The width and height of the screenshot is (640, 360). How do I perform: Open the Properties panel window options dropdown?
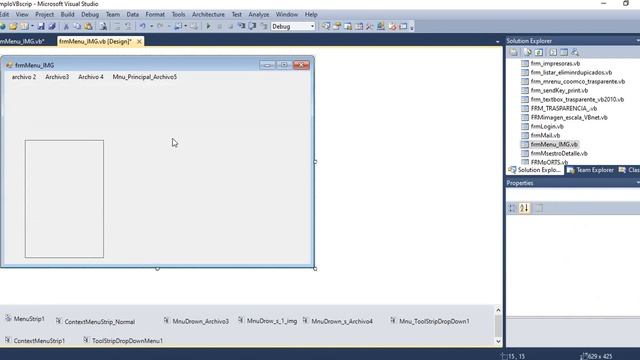(638, 183)
